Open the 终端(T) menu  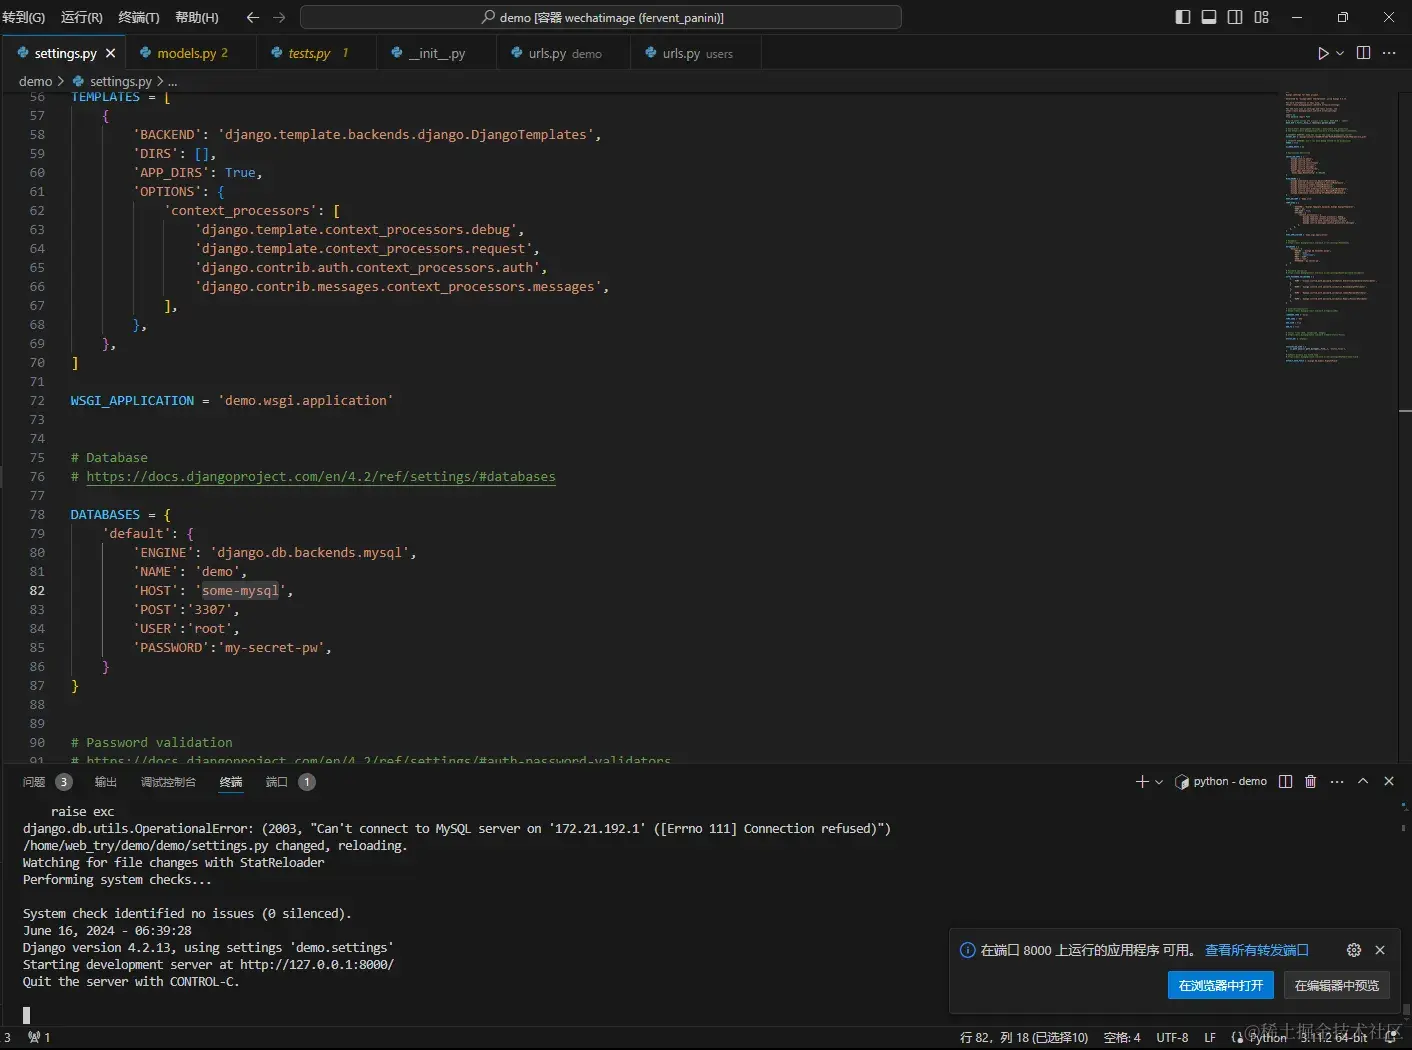[139, 17]
